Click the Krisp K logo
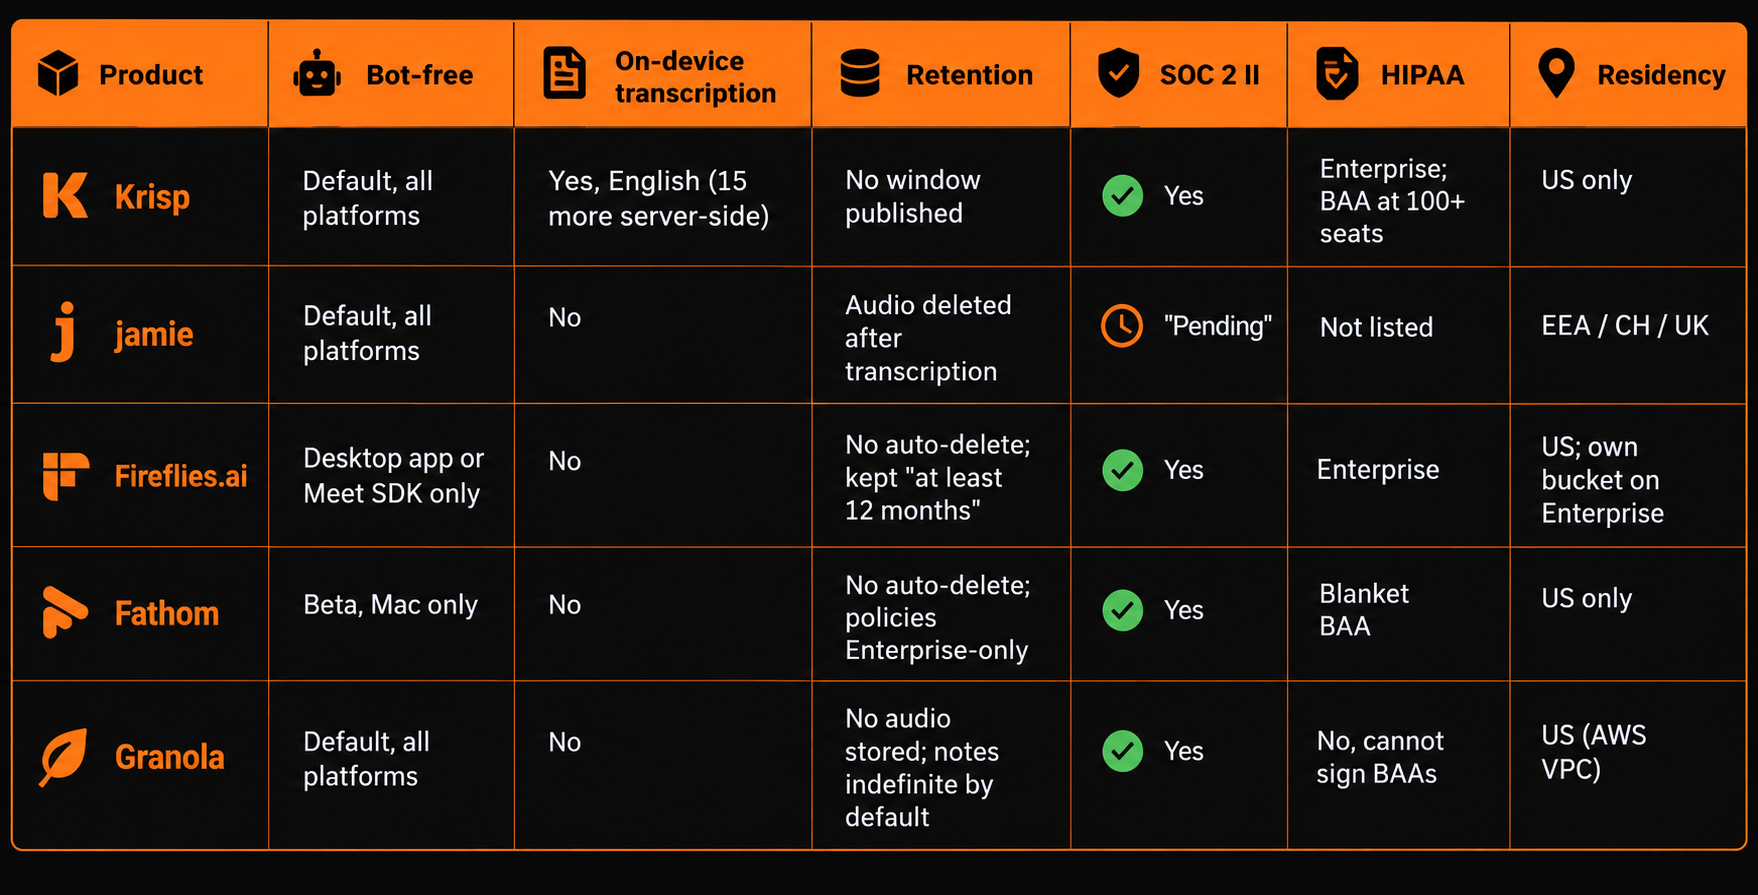The height and width of the screenshot is (895, 1758). [65, 195]
